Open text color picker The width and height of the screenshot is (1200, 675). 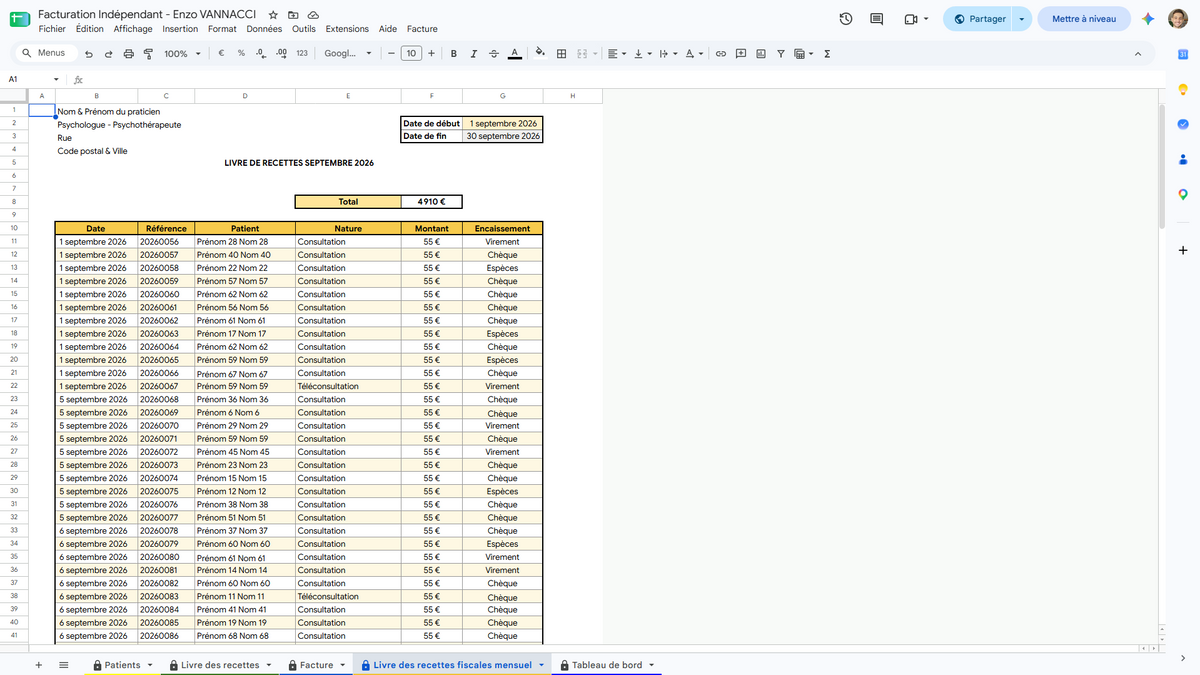click(x=515, y=54)
